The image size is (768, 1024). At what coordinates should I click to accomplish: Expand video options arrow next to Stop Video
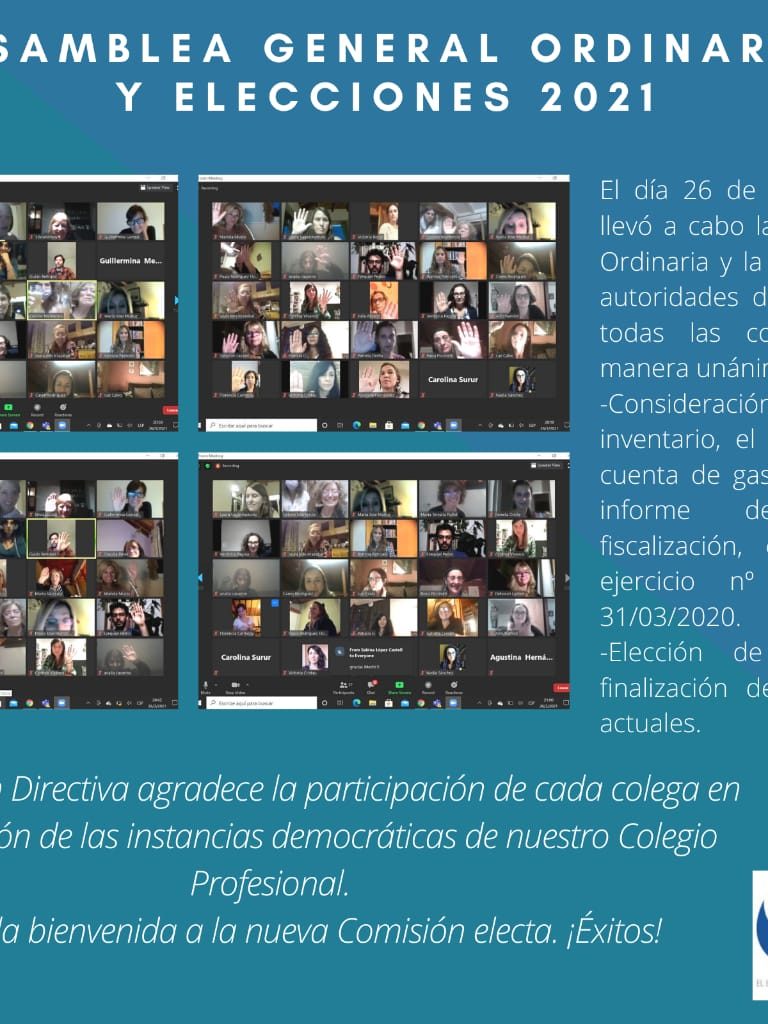click(247, 684)
